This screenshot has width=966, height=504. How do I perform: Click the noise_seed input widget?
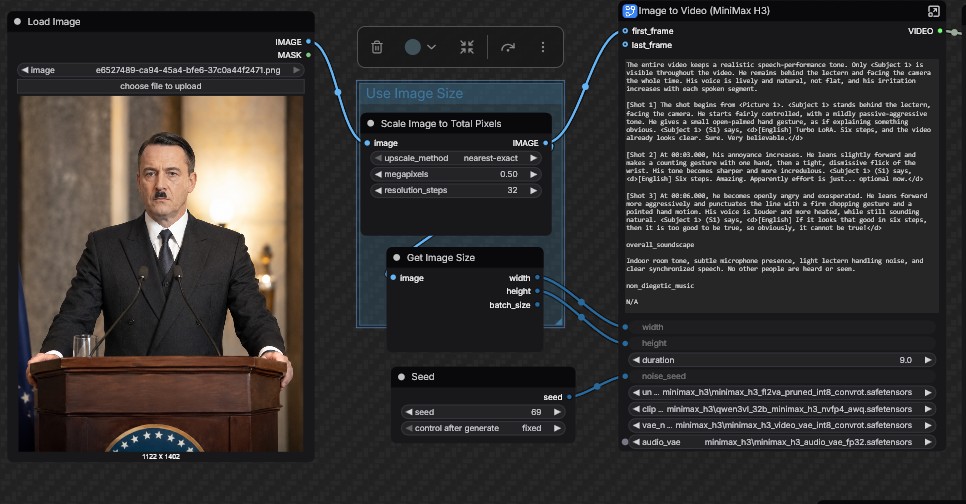pyautogui.click(x=782, y=376)
